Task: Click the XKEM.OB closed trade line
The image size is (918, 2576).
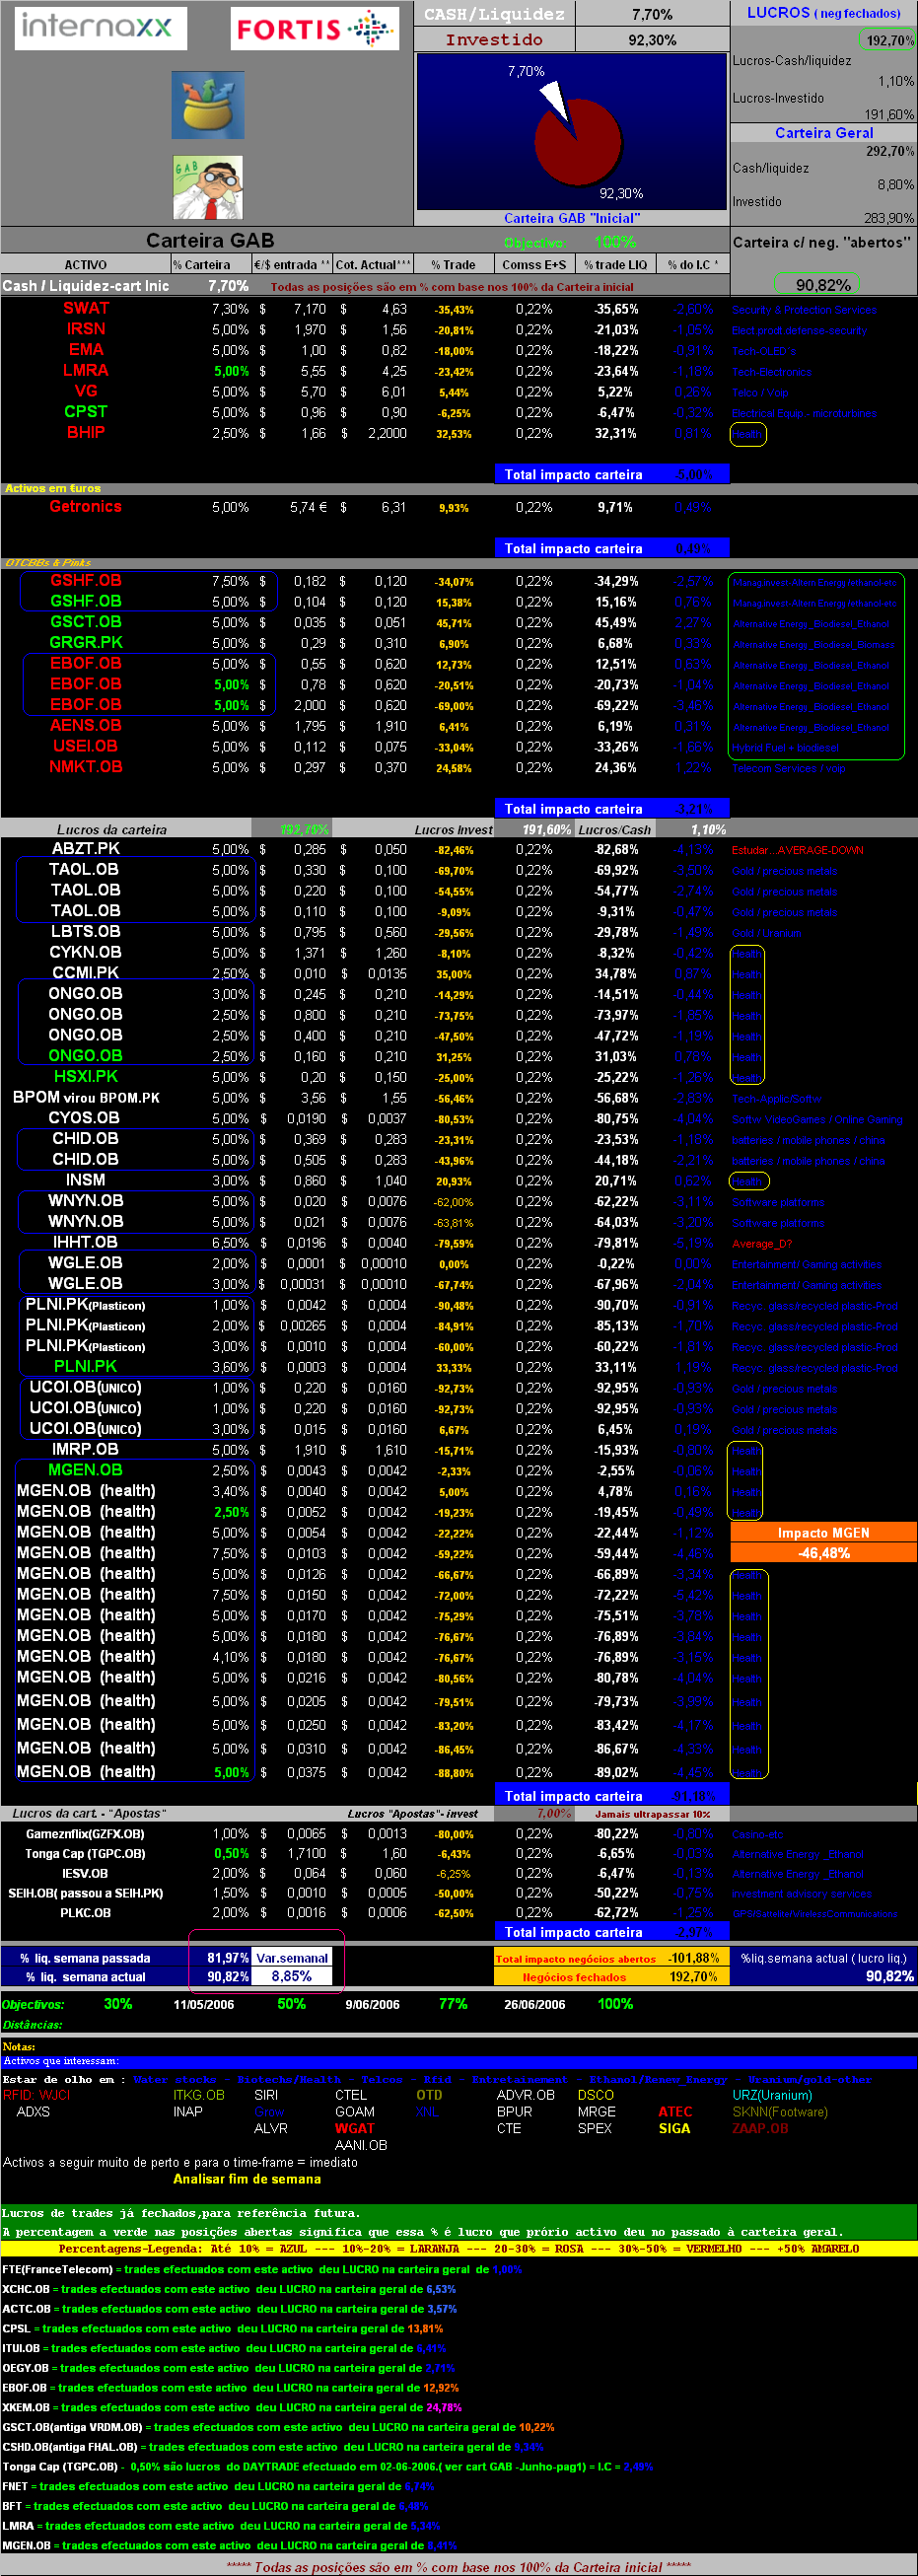Action: (232, 2408)
